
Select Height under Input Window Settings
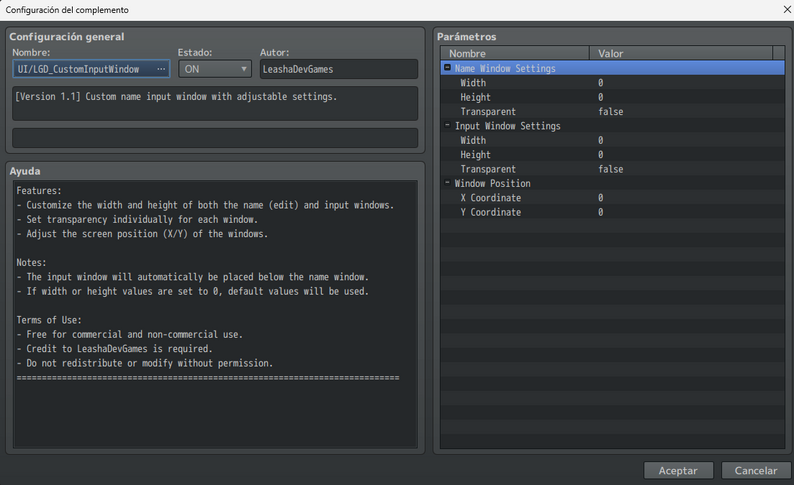pos(475,154)
